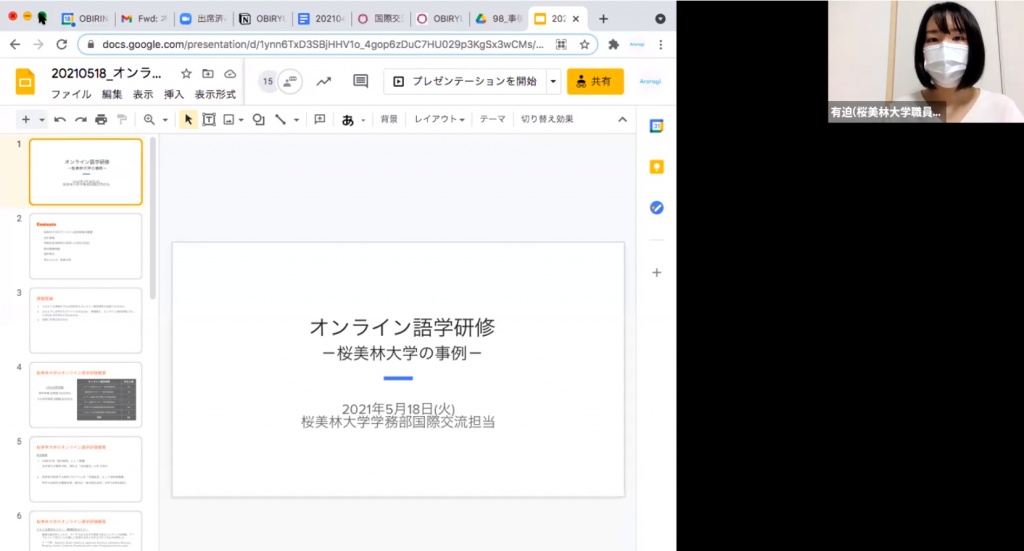Select the shape insert tool
Screen dimensions: 1024x551
pos(258,119)
